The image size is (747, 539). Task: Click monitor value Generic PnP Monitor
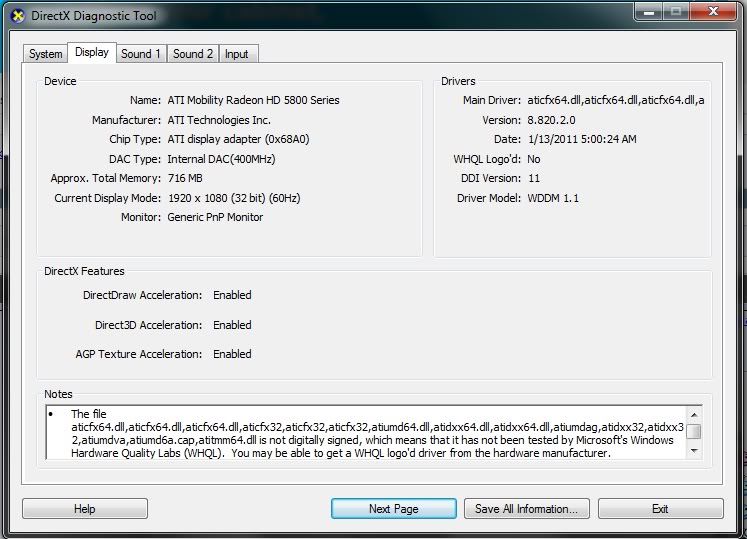(x=215, y=217)
